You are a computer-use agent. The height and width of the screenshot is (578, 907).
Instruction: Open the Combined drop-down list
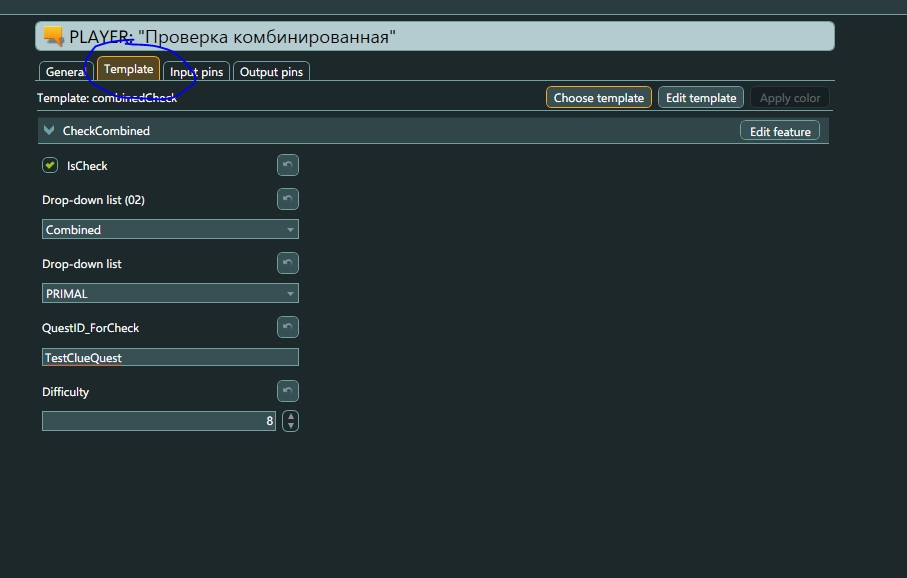[170, 230]
